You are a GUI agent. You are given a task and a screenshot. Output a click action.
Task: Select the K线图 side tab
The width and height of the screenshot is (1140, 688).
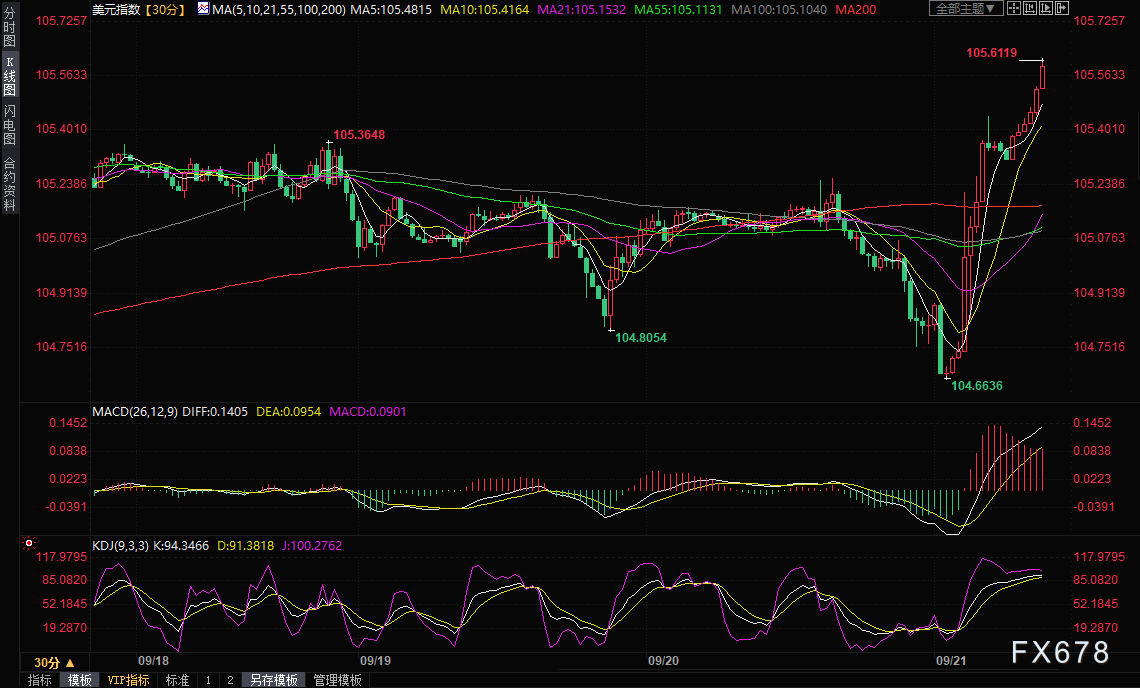pos(10,75)
